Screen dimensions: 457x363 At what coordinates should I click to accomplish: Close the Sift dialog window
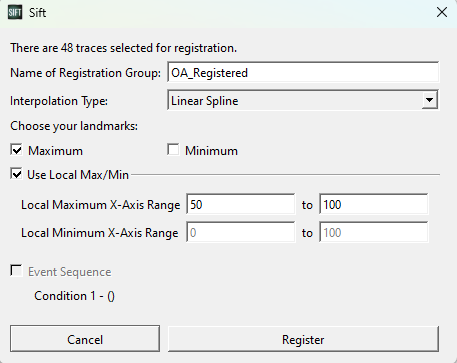[x=442, y=12]
